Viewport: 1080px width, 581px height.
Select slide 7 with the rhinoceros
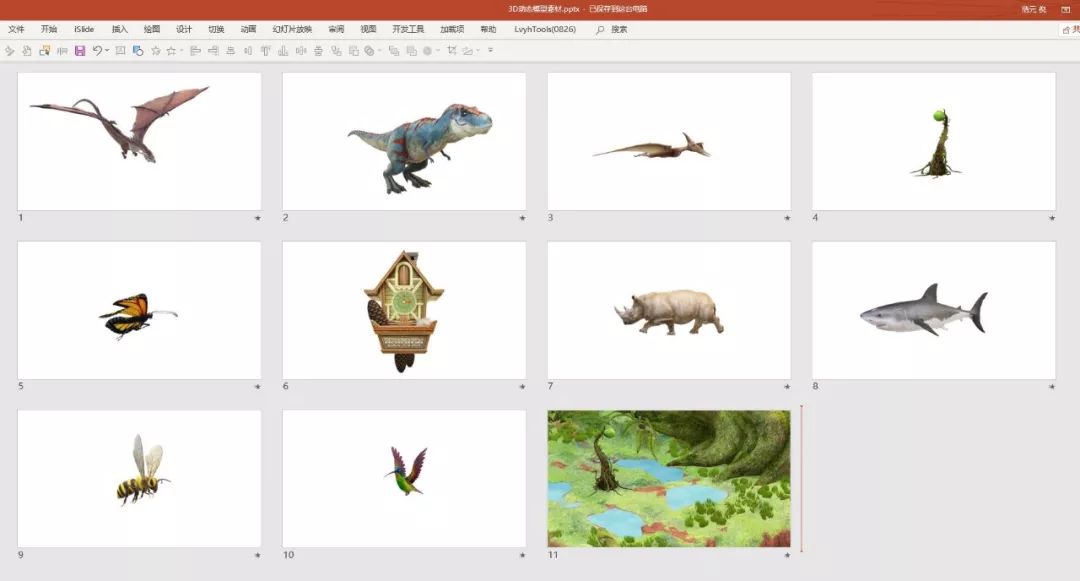click(669, 310)
